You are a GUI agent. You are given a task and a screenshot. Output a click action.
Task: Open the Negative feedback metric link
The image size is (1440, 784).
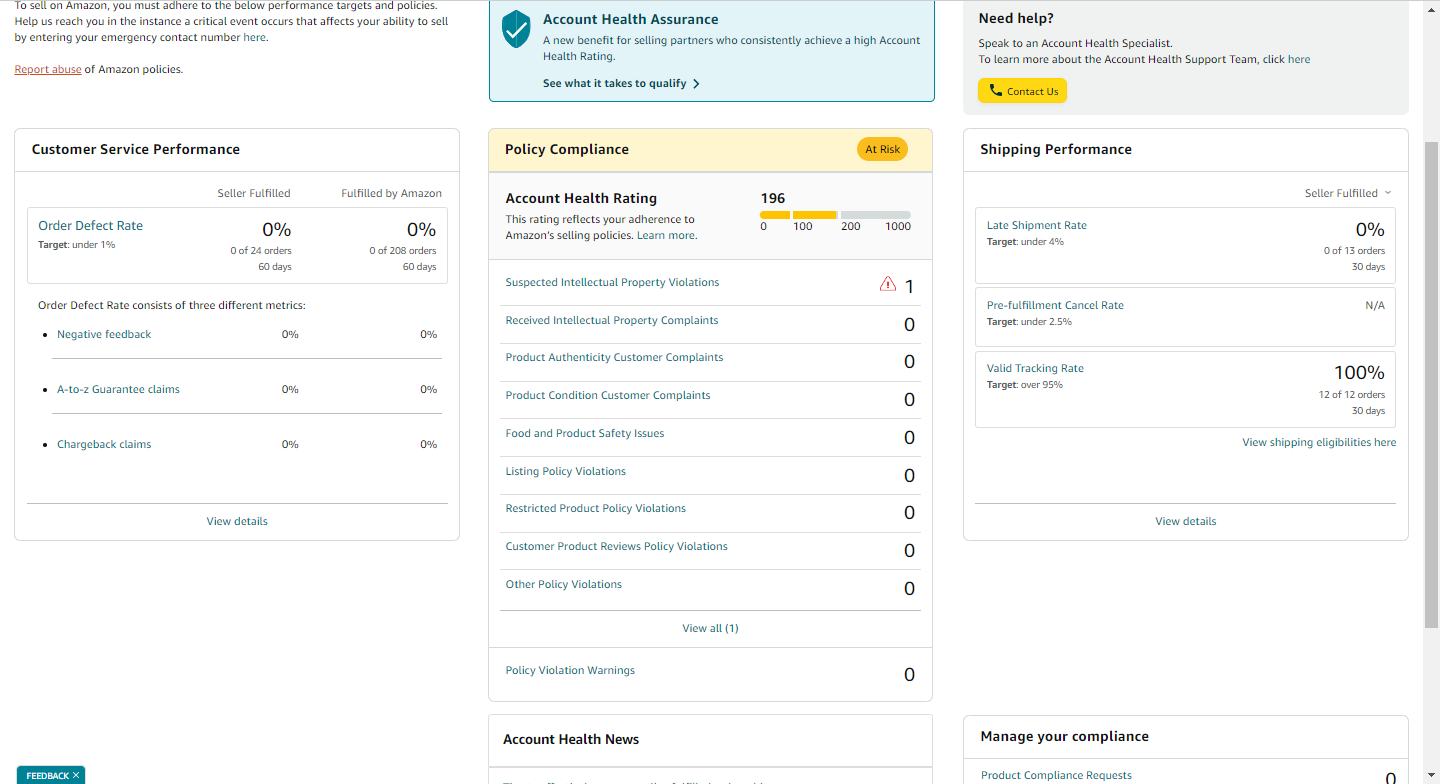click(x=104, y=334)
